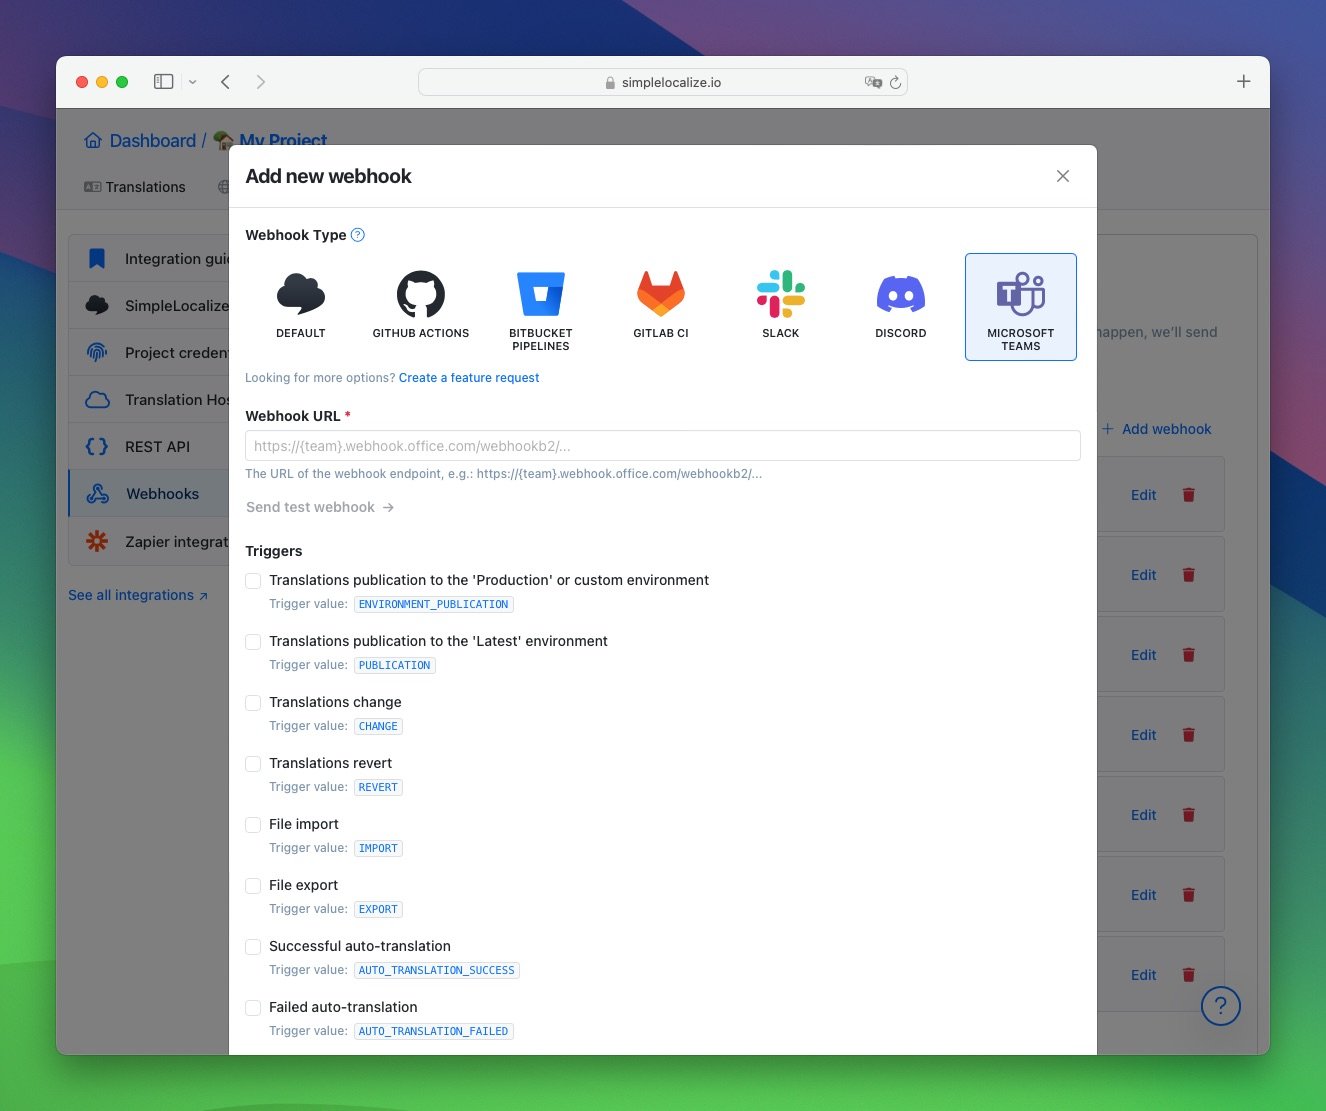Screen dimensions: 1326x1111
Task: Check the Translations change trigger
Action: coord(253,703)
